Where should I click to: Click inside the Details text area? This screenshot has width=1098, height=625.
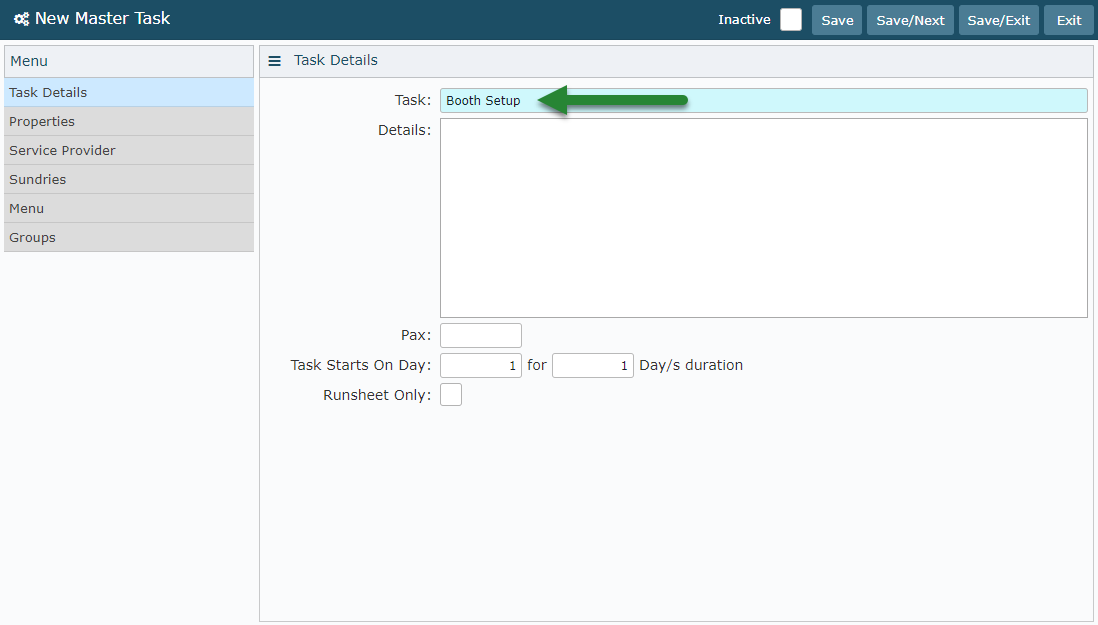[x=763, y=218]
